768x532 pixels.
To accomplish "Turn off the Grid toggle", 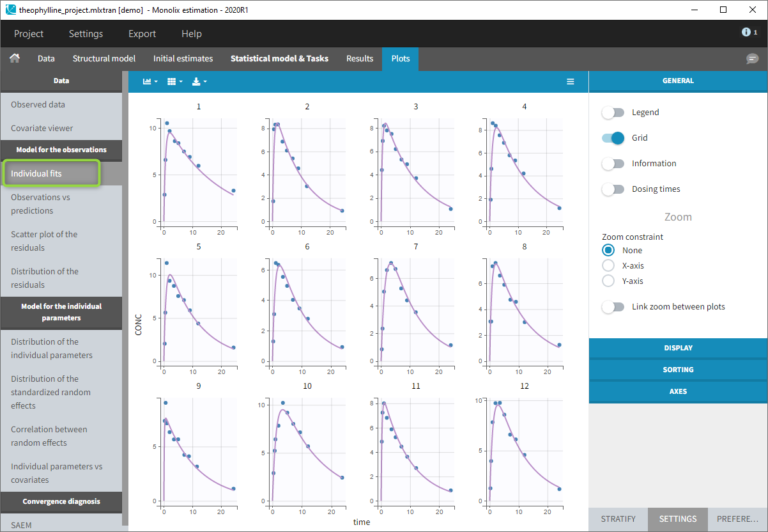I will pyautogui.click(x=612, y=138).
